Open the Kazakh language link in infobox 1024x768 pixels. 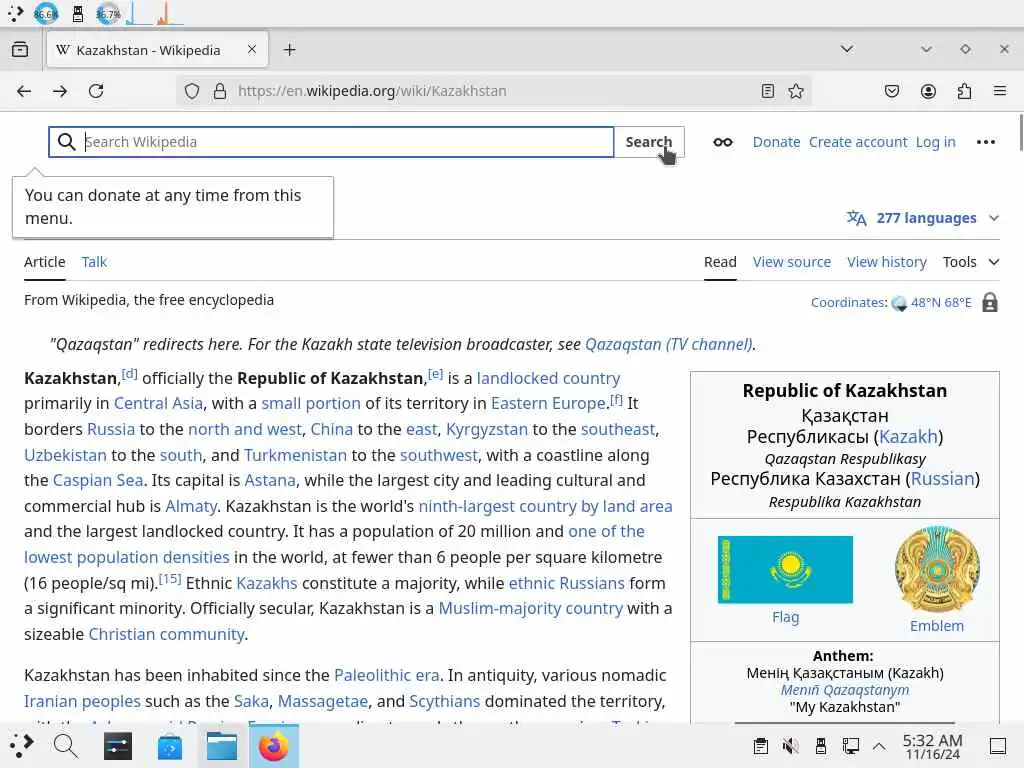coord(908,436)
